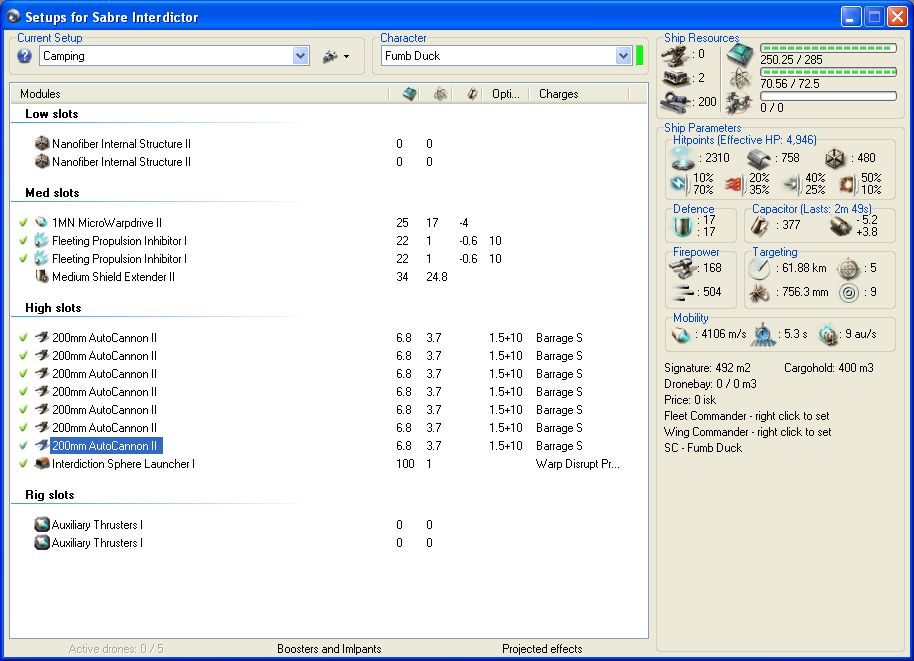Viewport: 914px width, 661px height.
Task: Toggle the fourth 200mm AutoCannon II checkmark
Action: coord(23,391)
